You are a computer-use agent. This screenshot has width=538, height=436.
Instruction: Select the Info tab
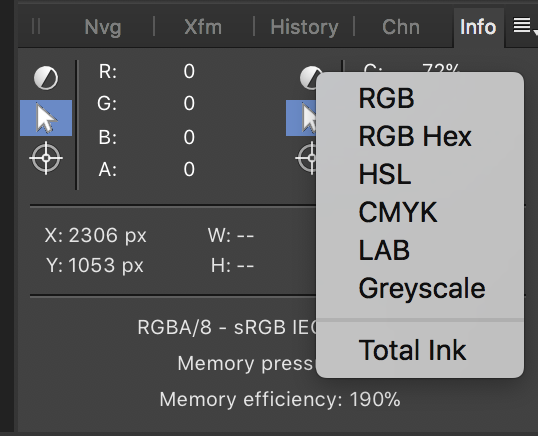point(478,27)
